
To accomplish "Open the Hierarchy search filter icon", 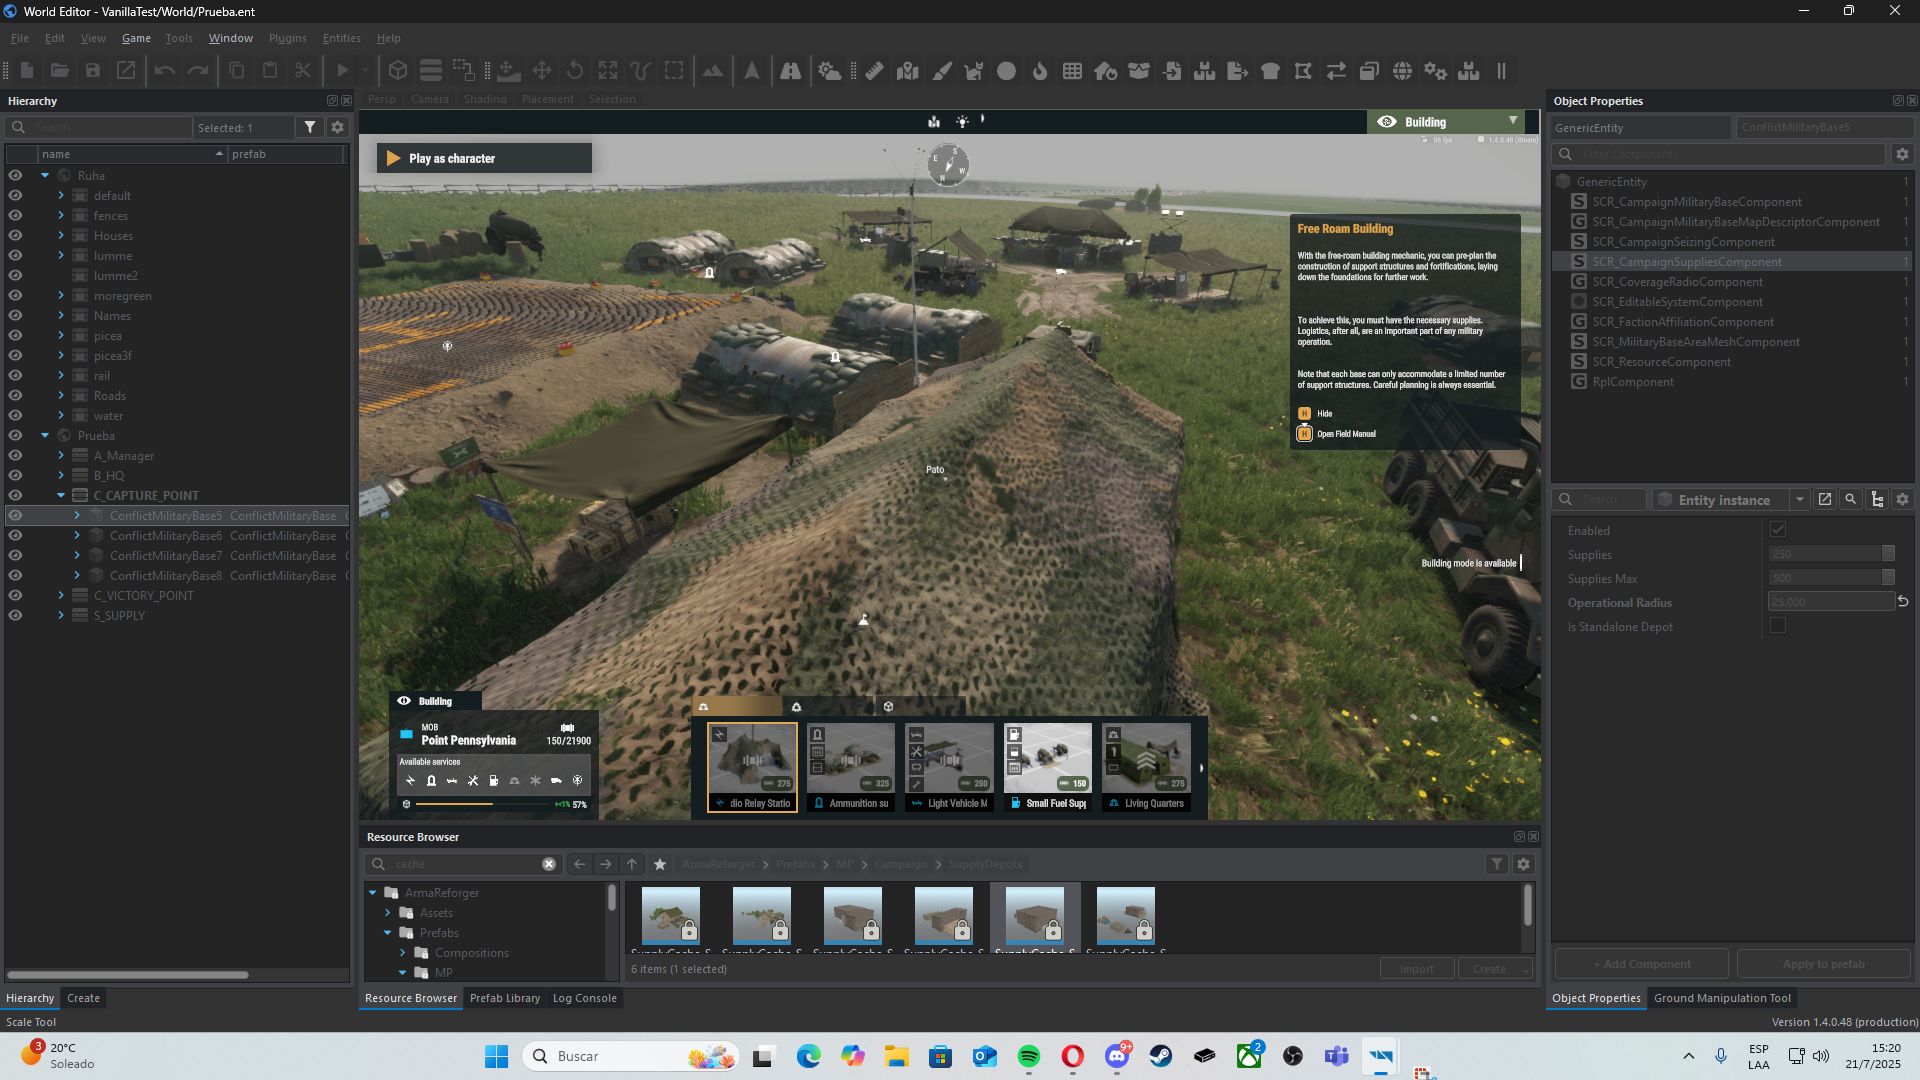I will coord(310,127).
